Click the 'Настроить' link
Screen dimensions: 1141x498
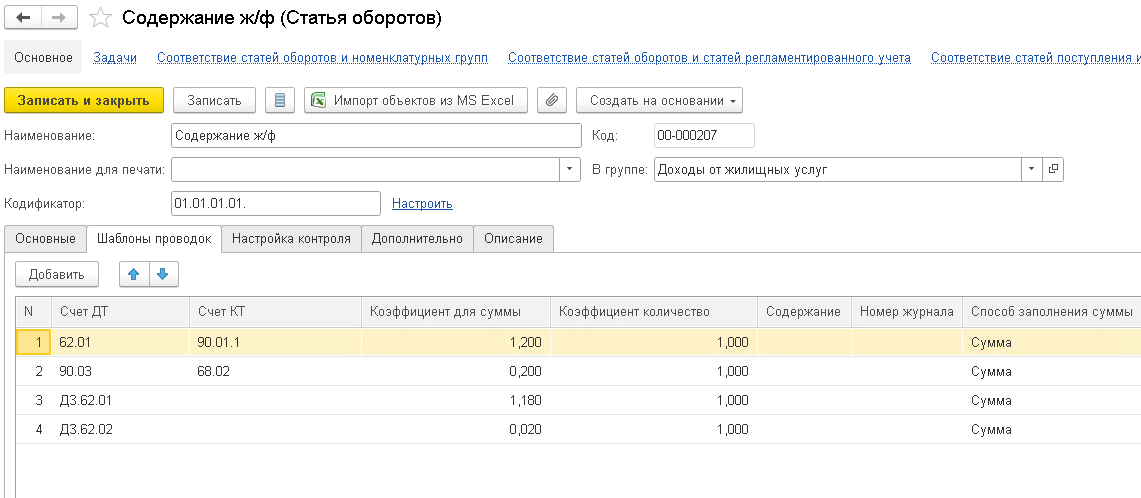(x=422, y=204)
